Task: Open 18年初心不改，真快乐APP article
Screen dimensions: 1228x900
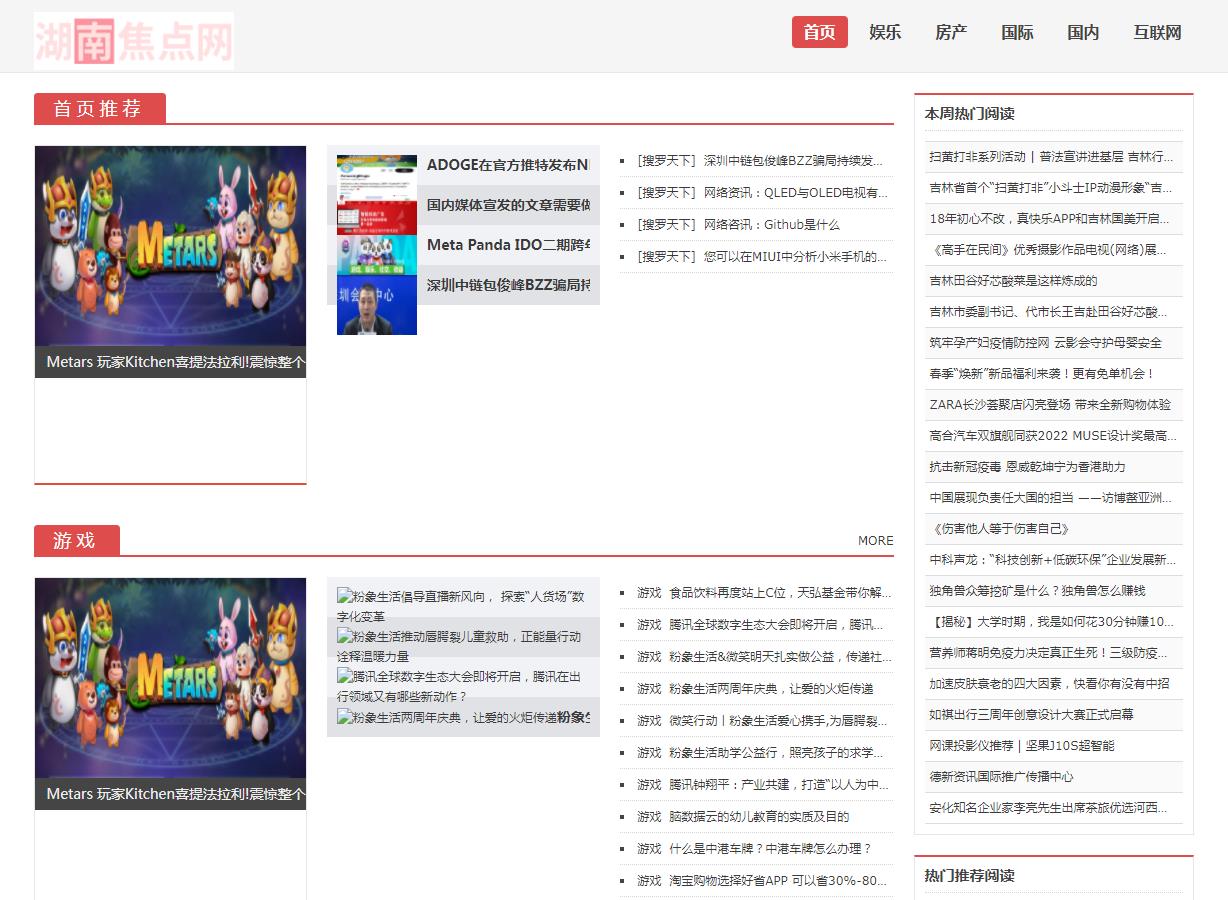Action: click(1049, 218)
